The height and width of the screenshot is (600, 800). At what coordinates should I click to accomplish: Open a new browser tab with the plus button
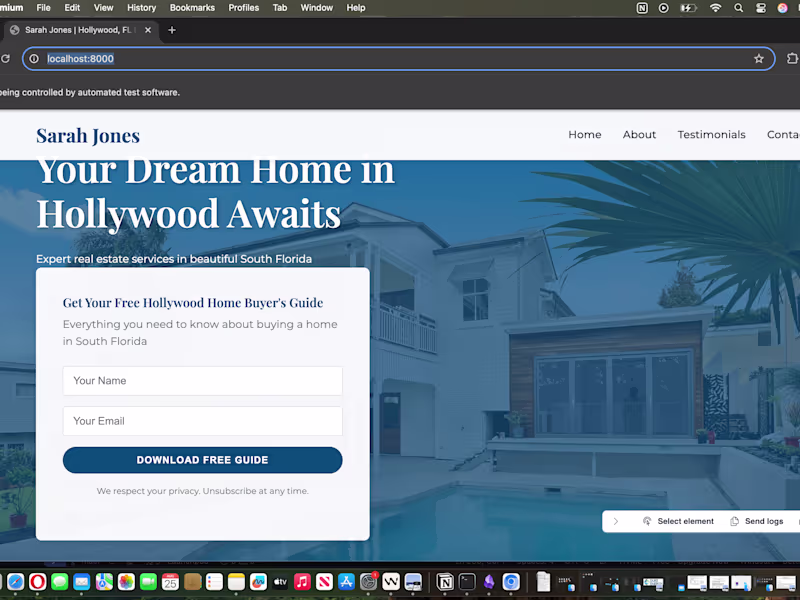(170, 30)
